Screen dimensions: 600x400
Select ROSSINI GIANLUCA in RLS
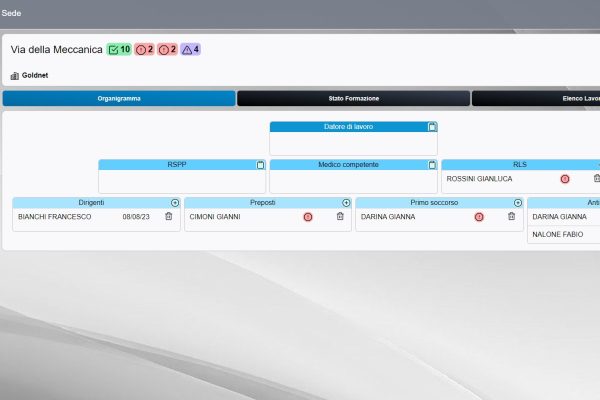point(479,179)
